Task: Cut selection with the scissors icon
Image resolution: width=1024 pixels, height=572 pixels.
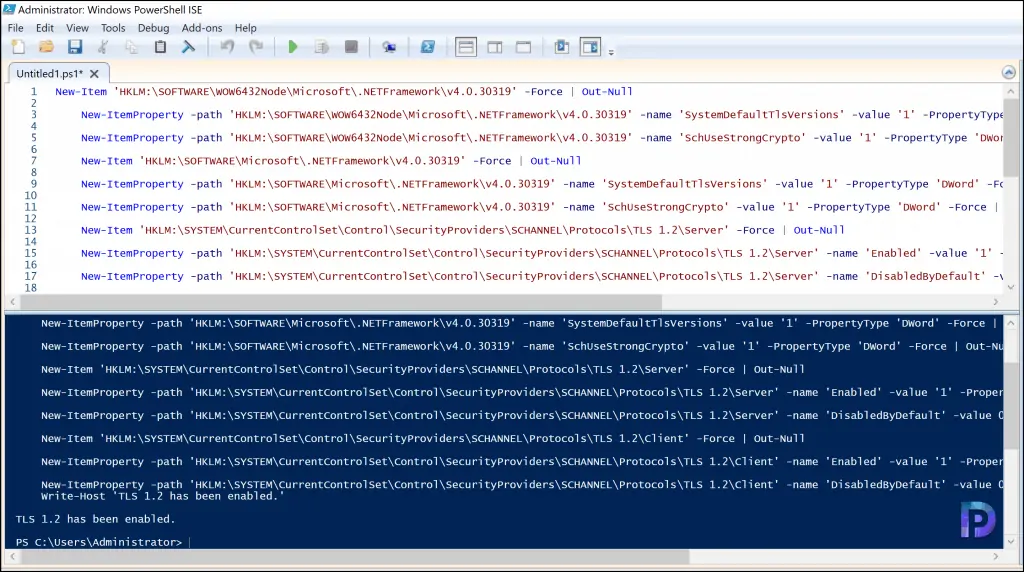Action: [103, 47]
